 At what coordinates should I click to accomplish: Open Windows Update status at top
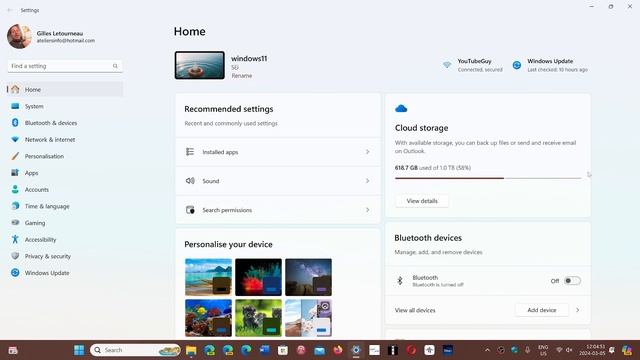point(550,65)
